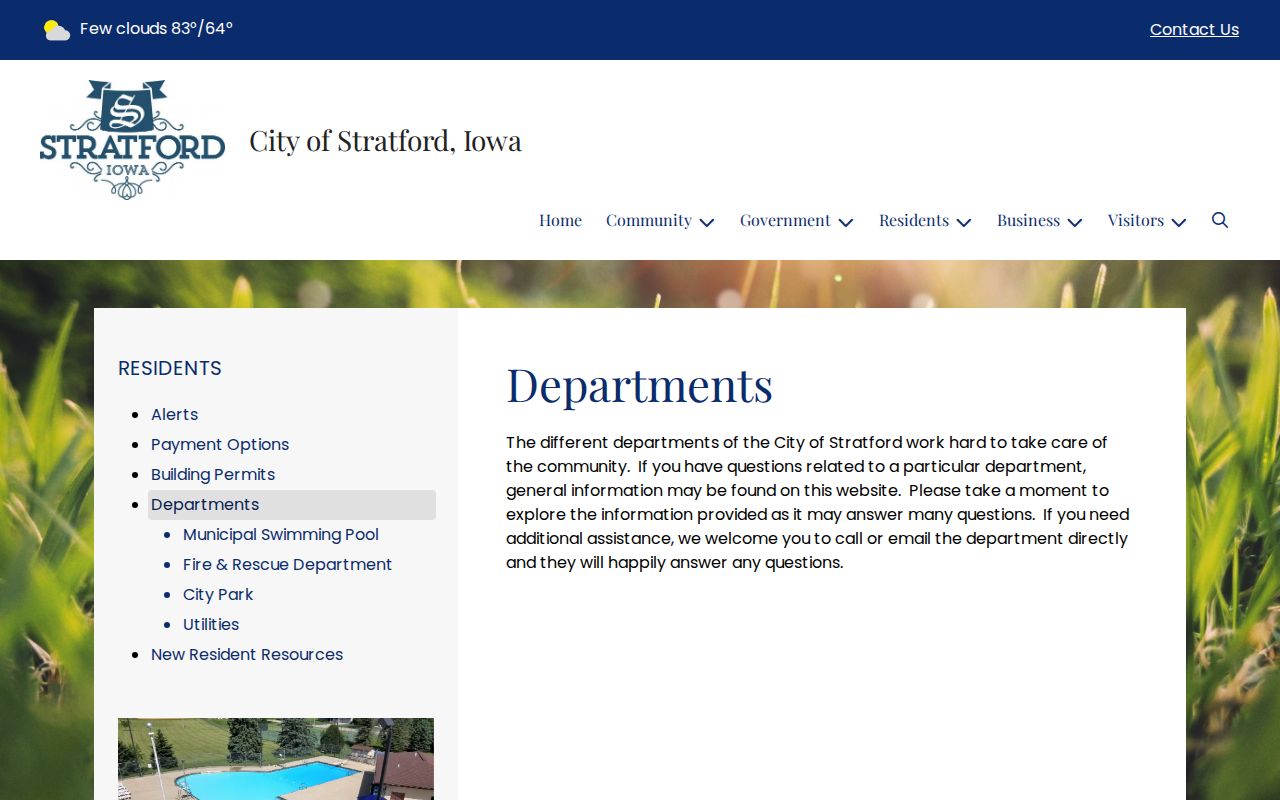The image size is (1280, 800).
Task: Open the Municipal Swimming Pool page
Action: [x=281, y=534]
